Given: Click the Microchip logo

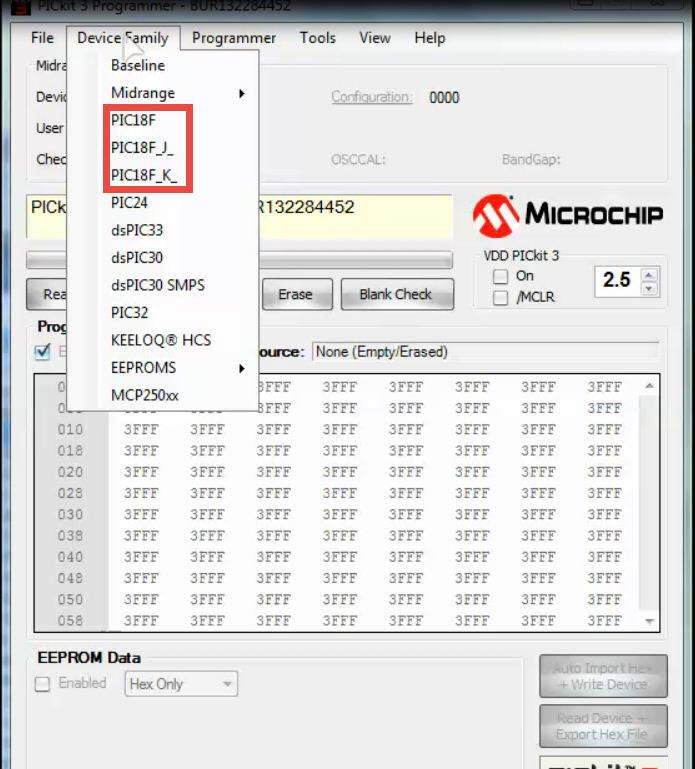Looking at the screenshot, I should pos(567,215).
